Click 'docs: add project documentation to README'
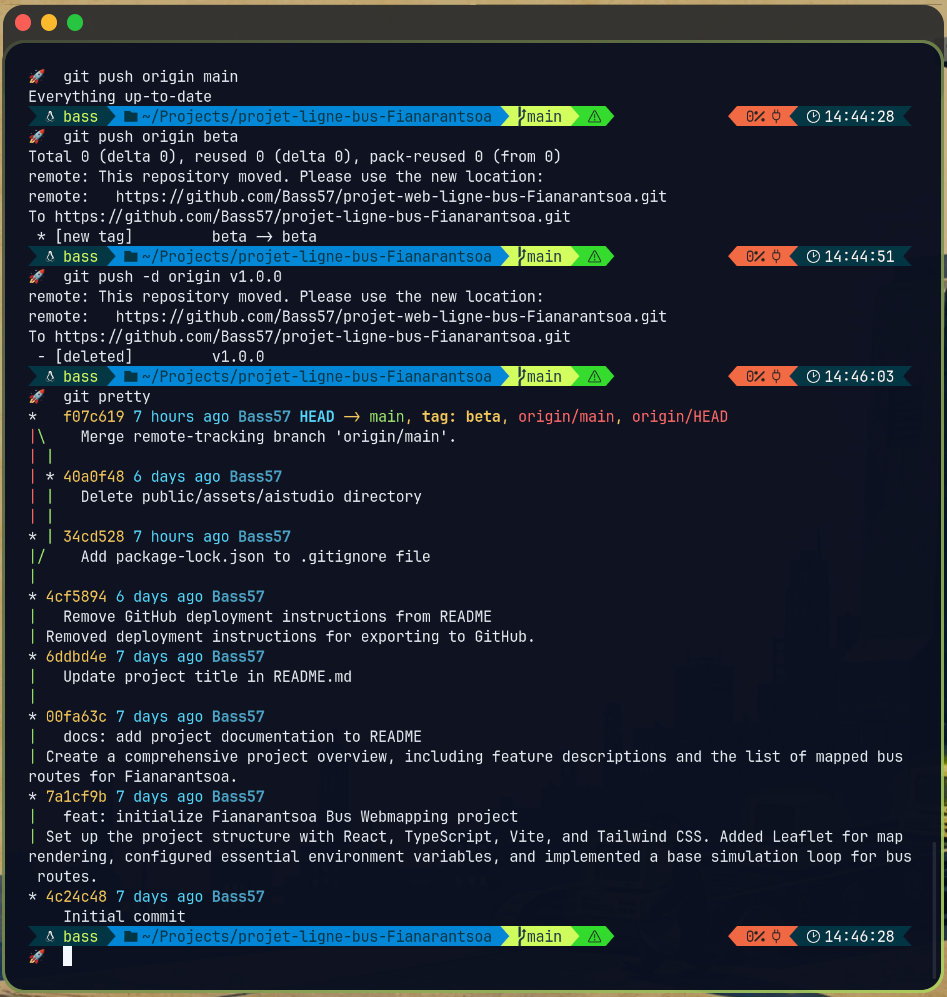 tap(242, 737)
